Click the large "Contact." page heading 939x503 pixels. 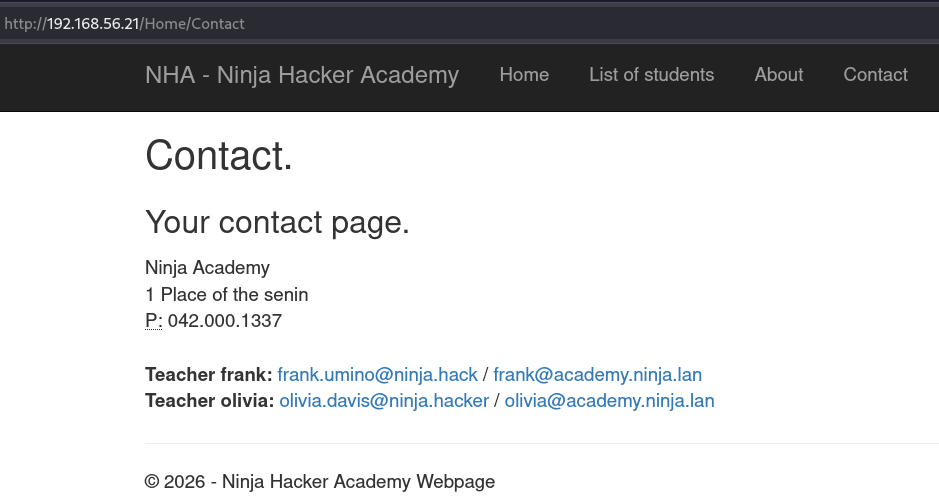point(219,156)
